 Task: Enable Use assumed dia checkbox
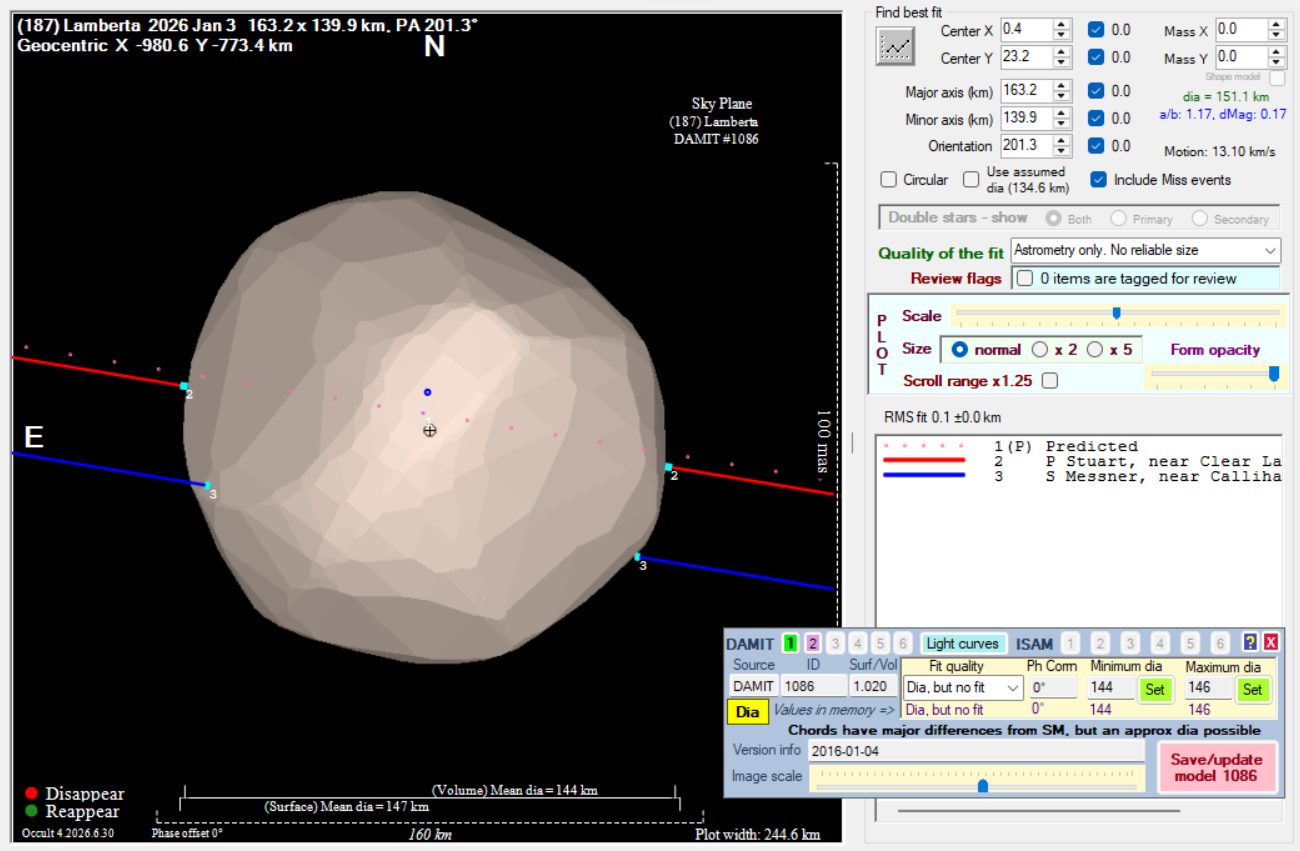coord(971,180)
